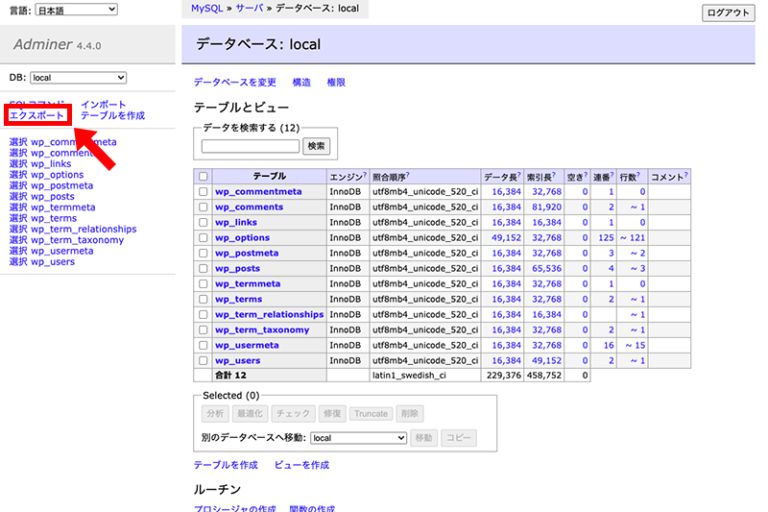Open wp_termmeta table link in table list
The height and width of the screenshot is (512, 768).
248,284
